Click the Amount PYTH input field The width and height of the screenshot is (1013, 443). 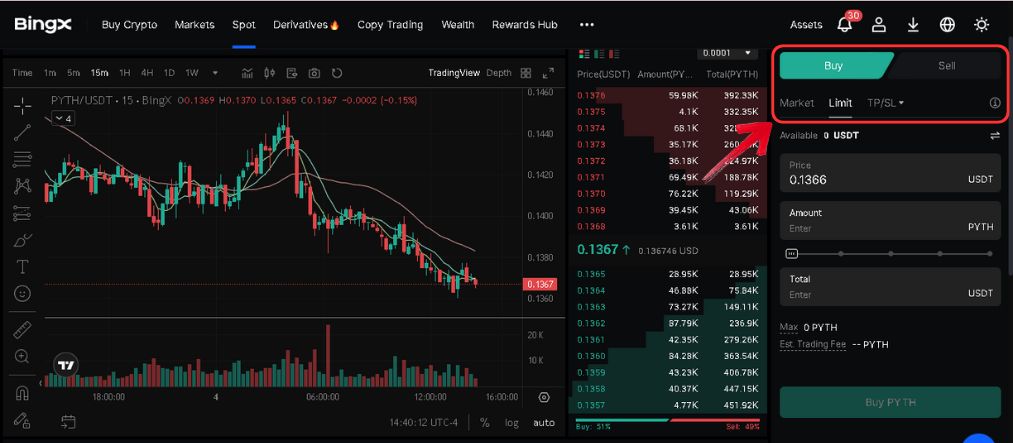890,220
